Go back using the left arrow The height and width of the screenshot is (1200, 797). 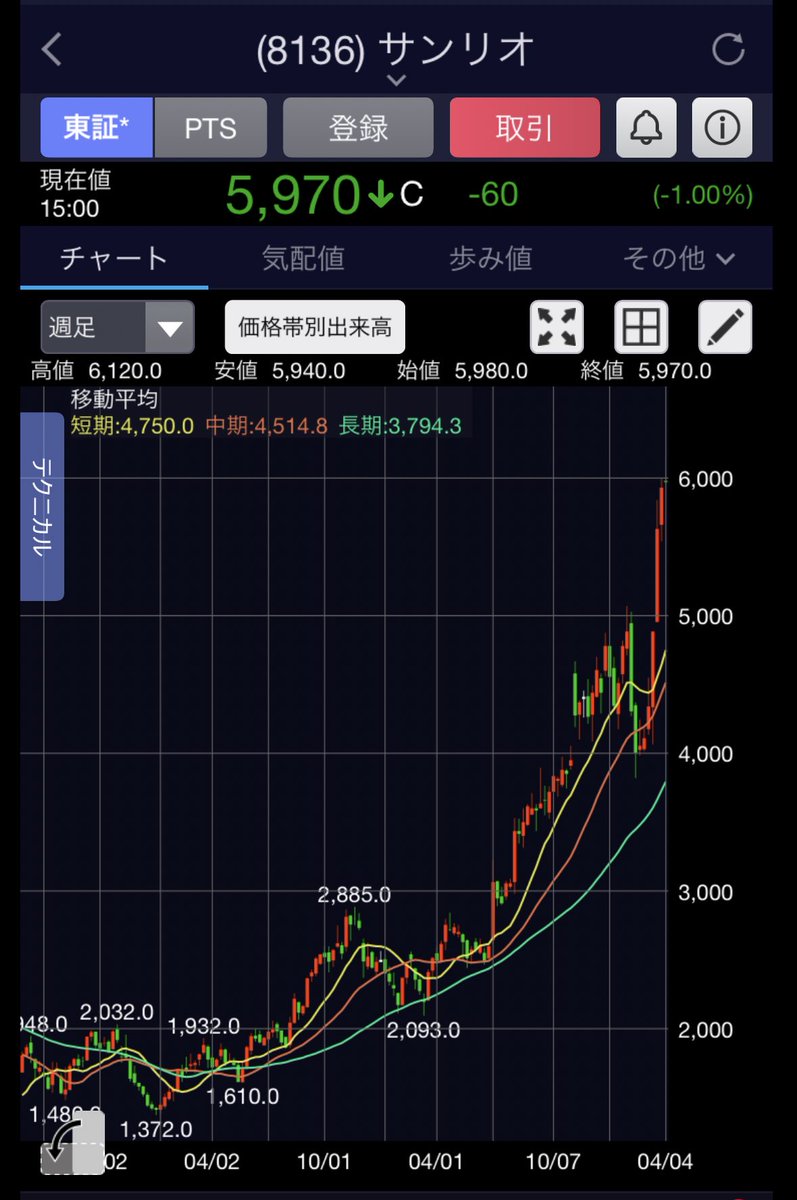(52, 49)
